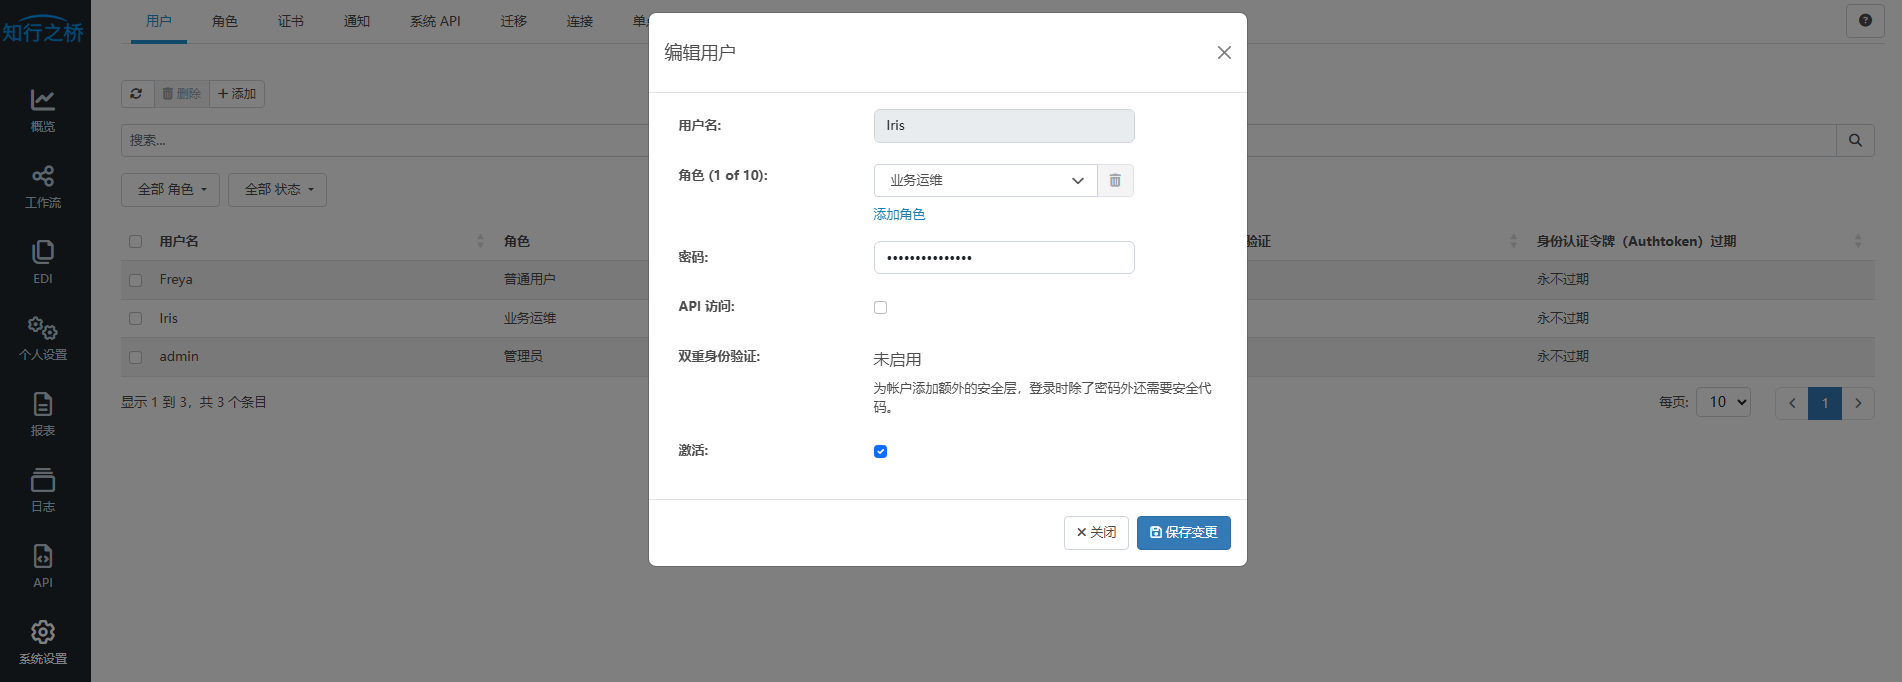Open 个人设置 personal settings icon
This screenshot has height=682, width=1902.
tap(43, 338)
